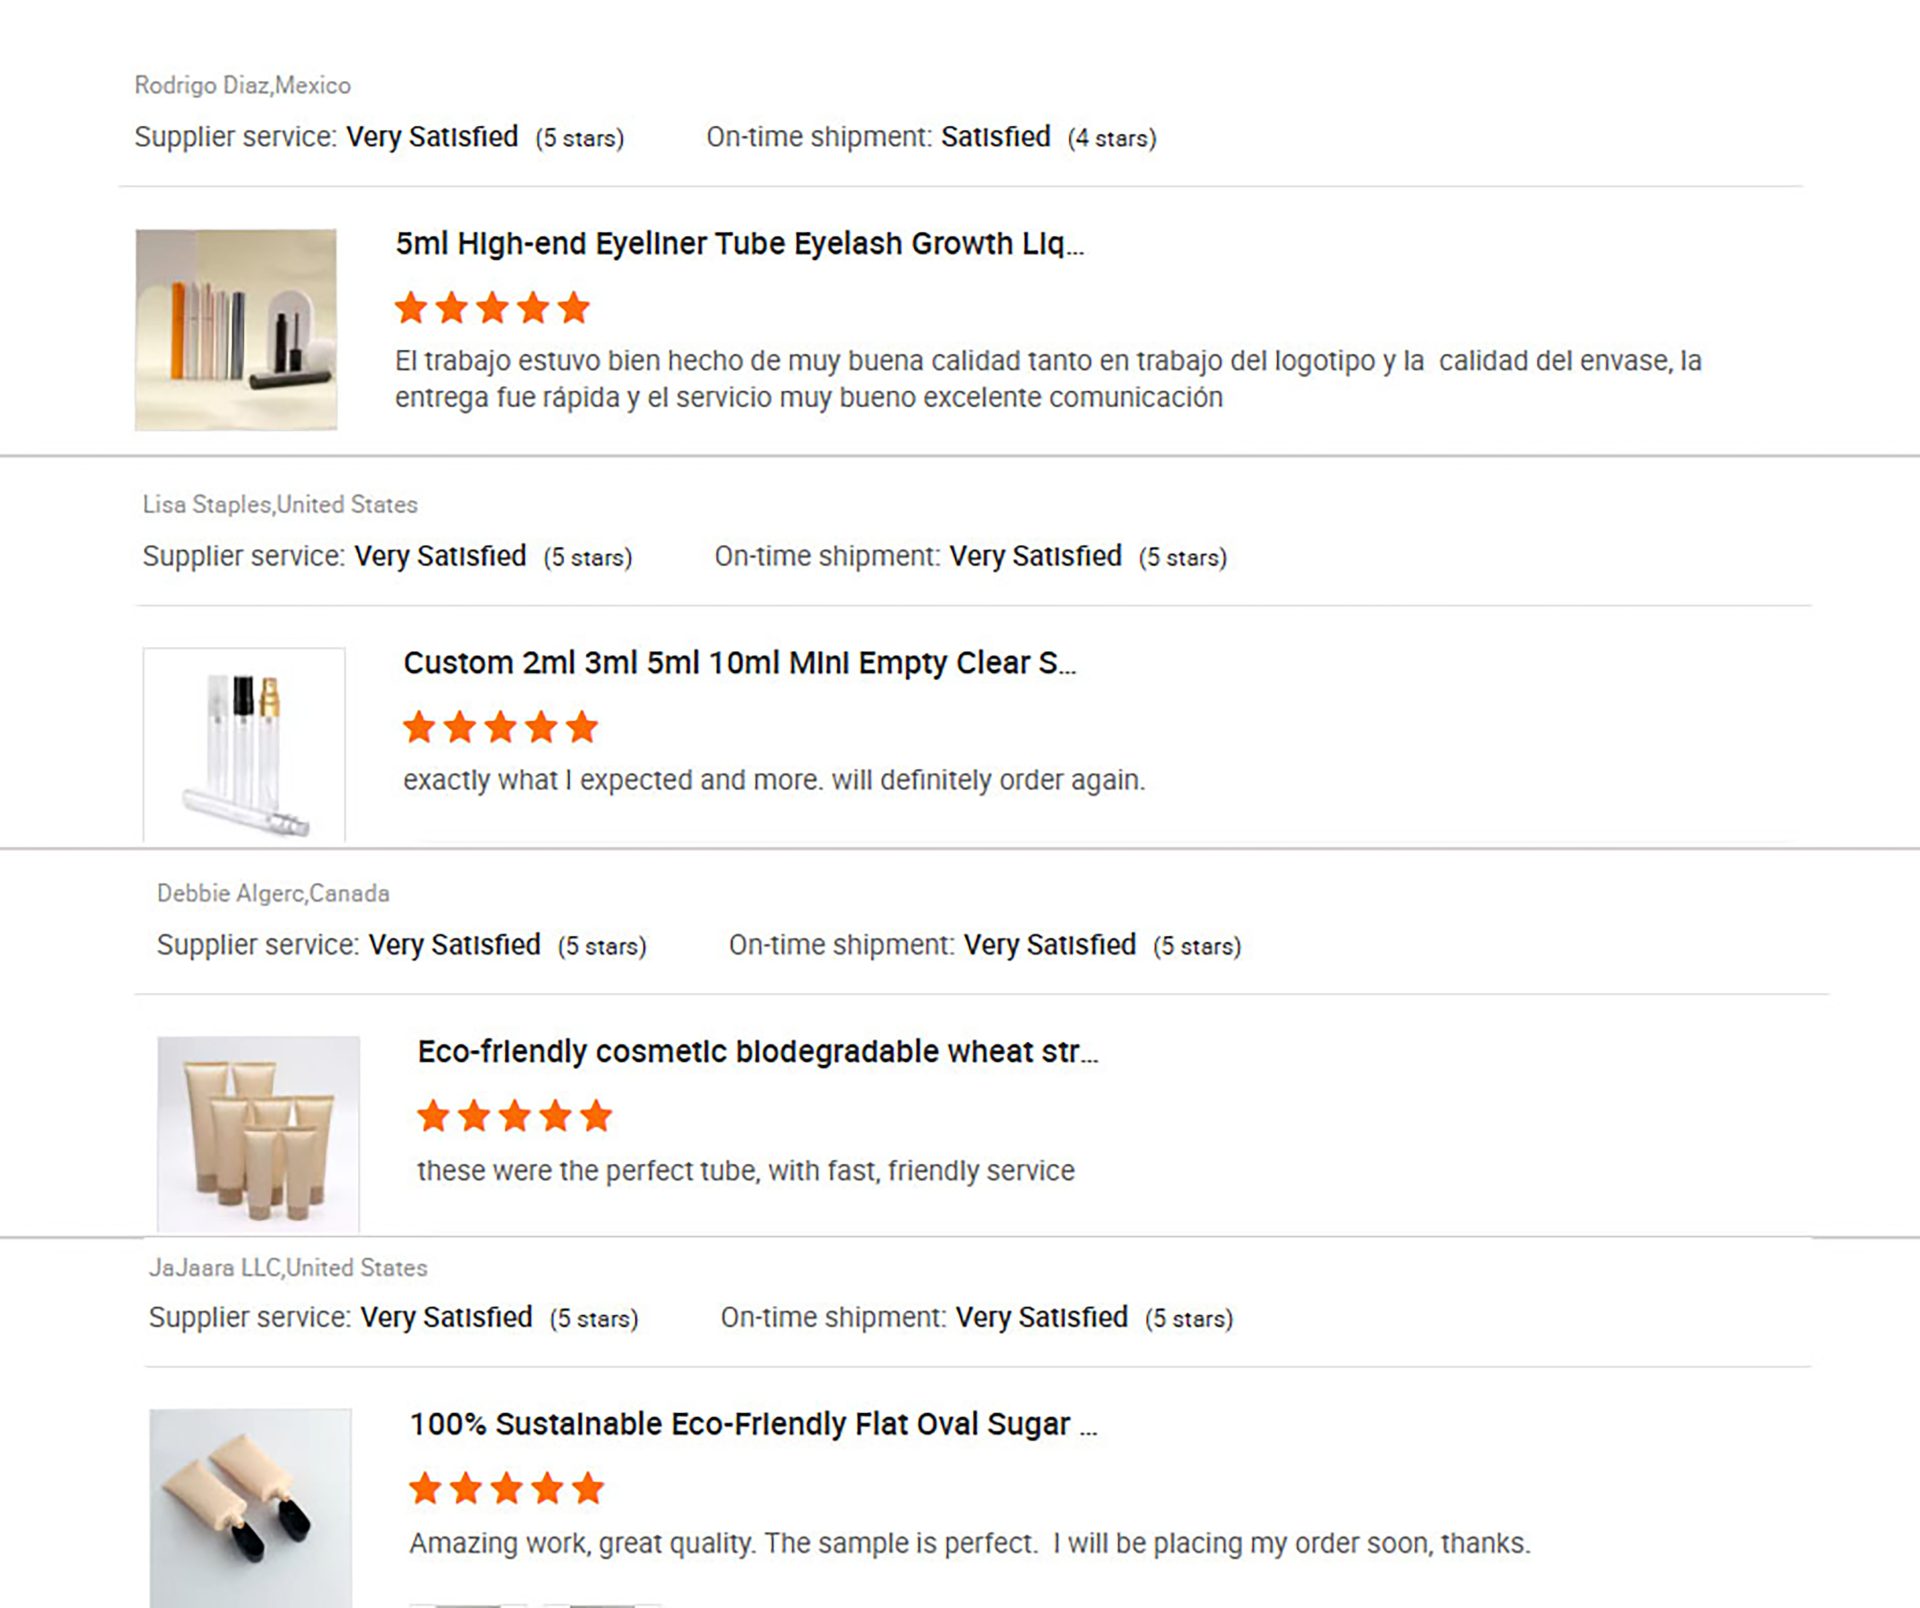Open 'Custom 2ml 3ml 5ml 10ml' product link
1920x1608 pixels.
739,663
